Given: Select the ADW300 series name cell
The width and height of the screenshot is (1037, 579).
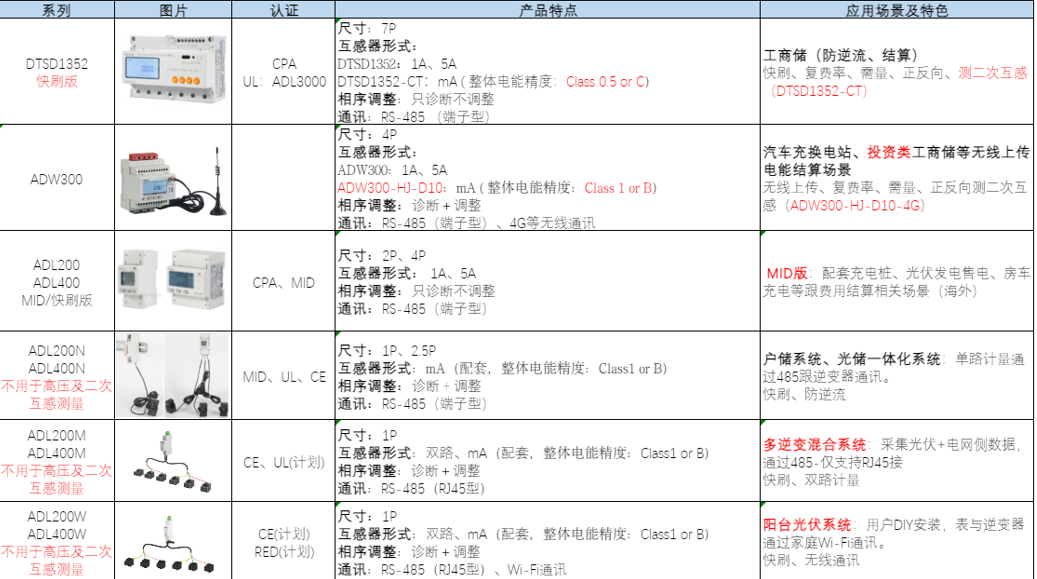Looking at the screenshot, I should click(x=56, y=180).
